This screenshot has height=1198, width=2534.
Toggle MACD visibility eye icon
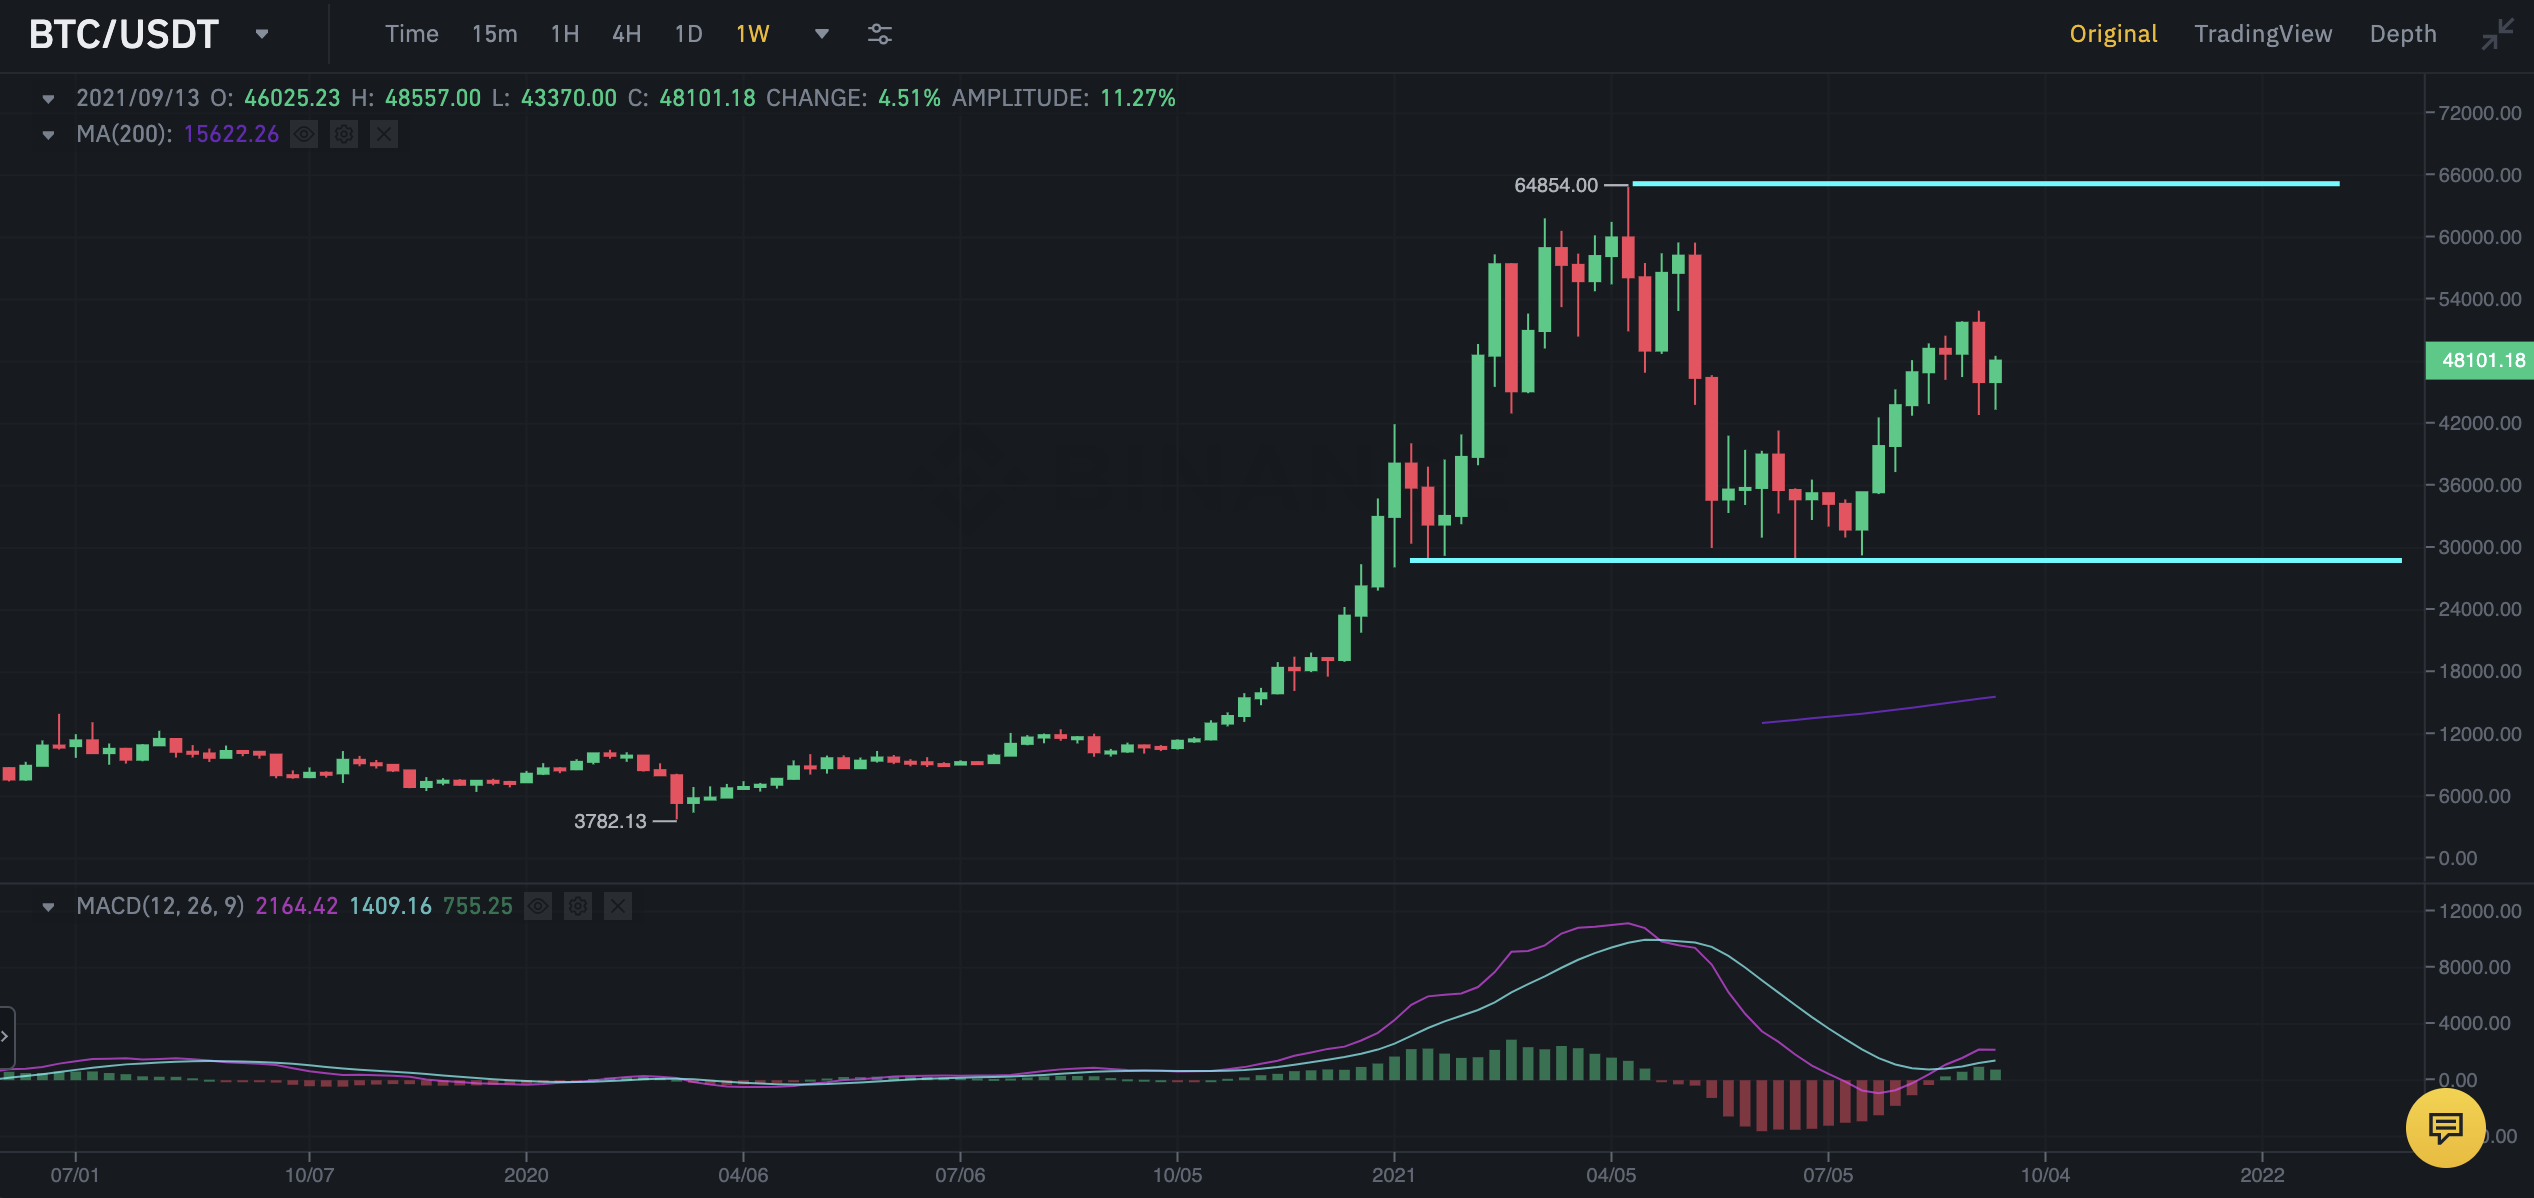pyautogui.click(x=538, y=906)
